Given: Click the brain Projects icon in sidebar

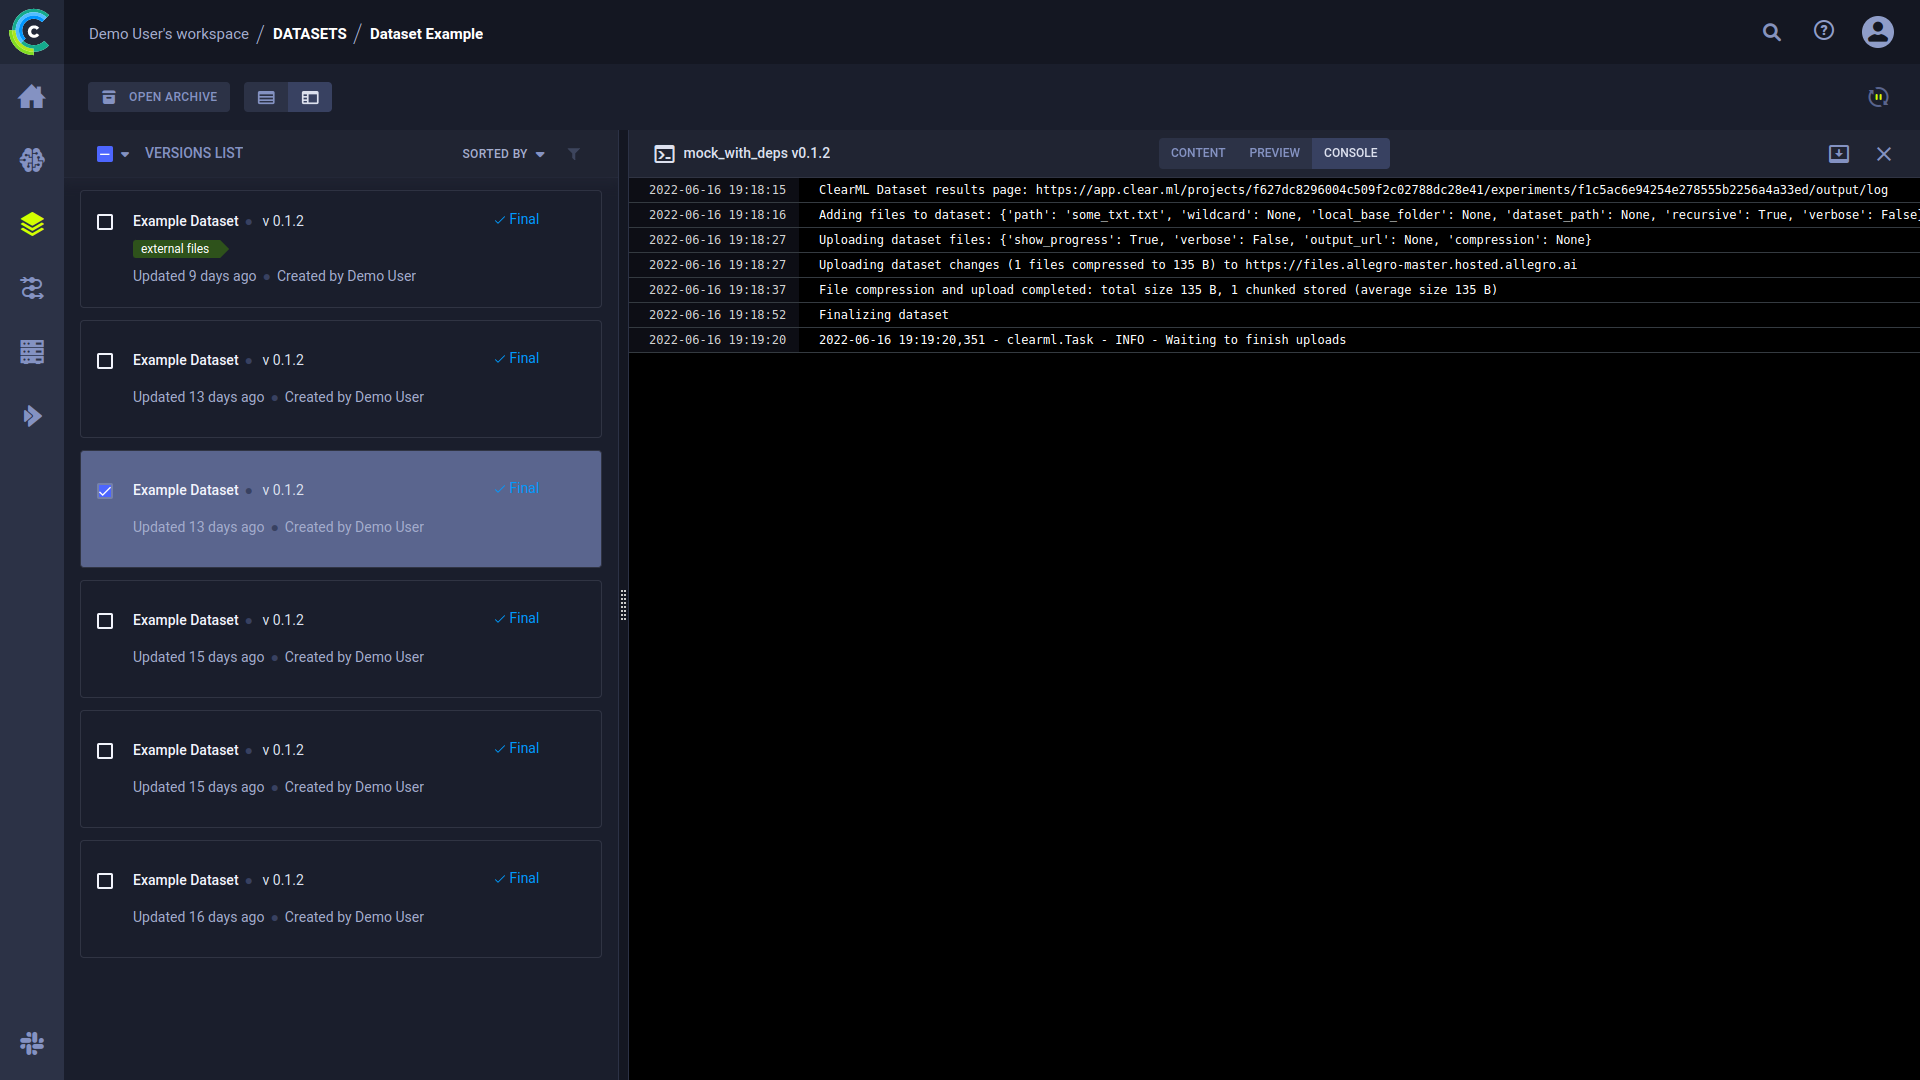Looking at the screenshot, I should [x=32, y=160].
